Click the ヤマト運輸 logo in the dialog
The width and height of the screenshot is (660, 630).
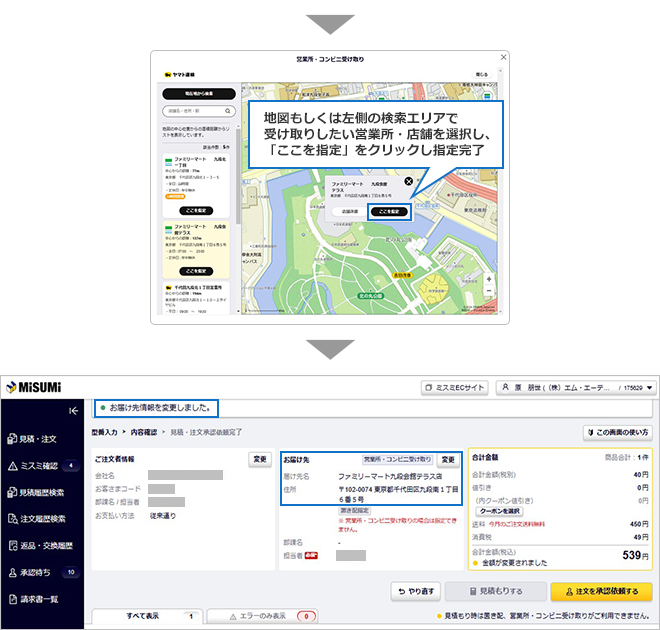click(x=180, y=74)
